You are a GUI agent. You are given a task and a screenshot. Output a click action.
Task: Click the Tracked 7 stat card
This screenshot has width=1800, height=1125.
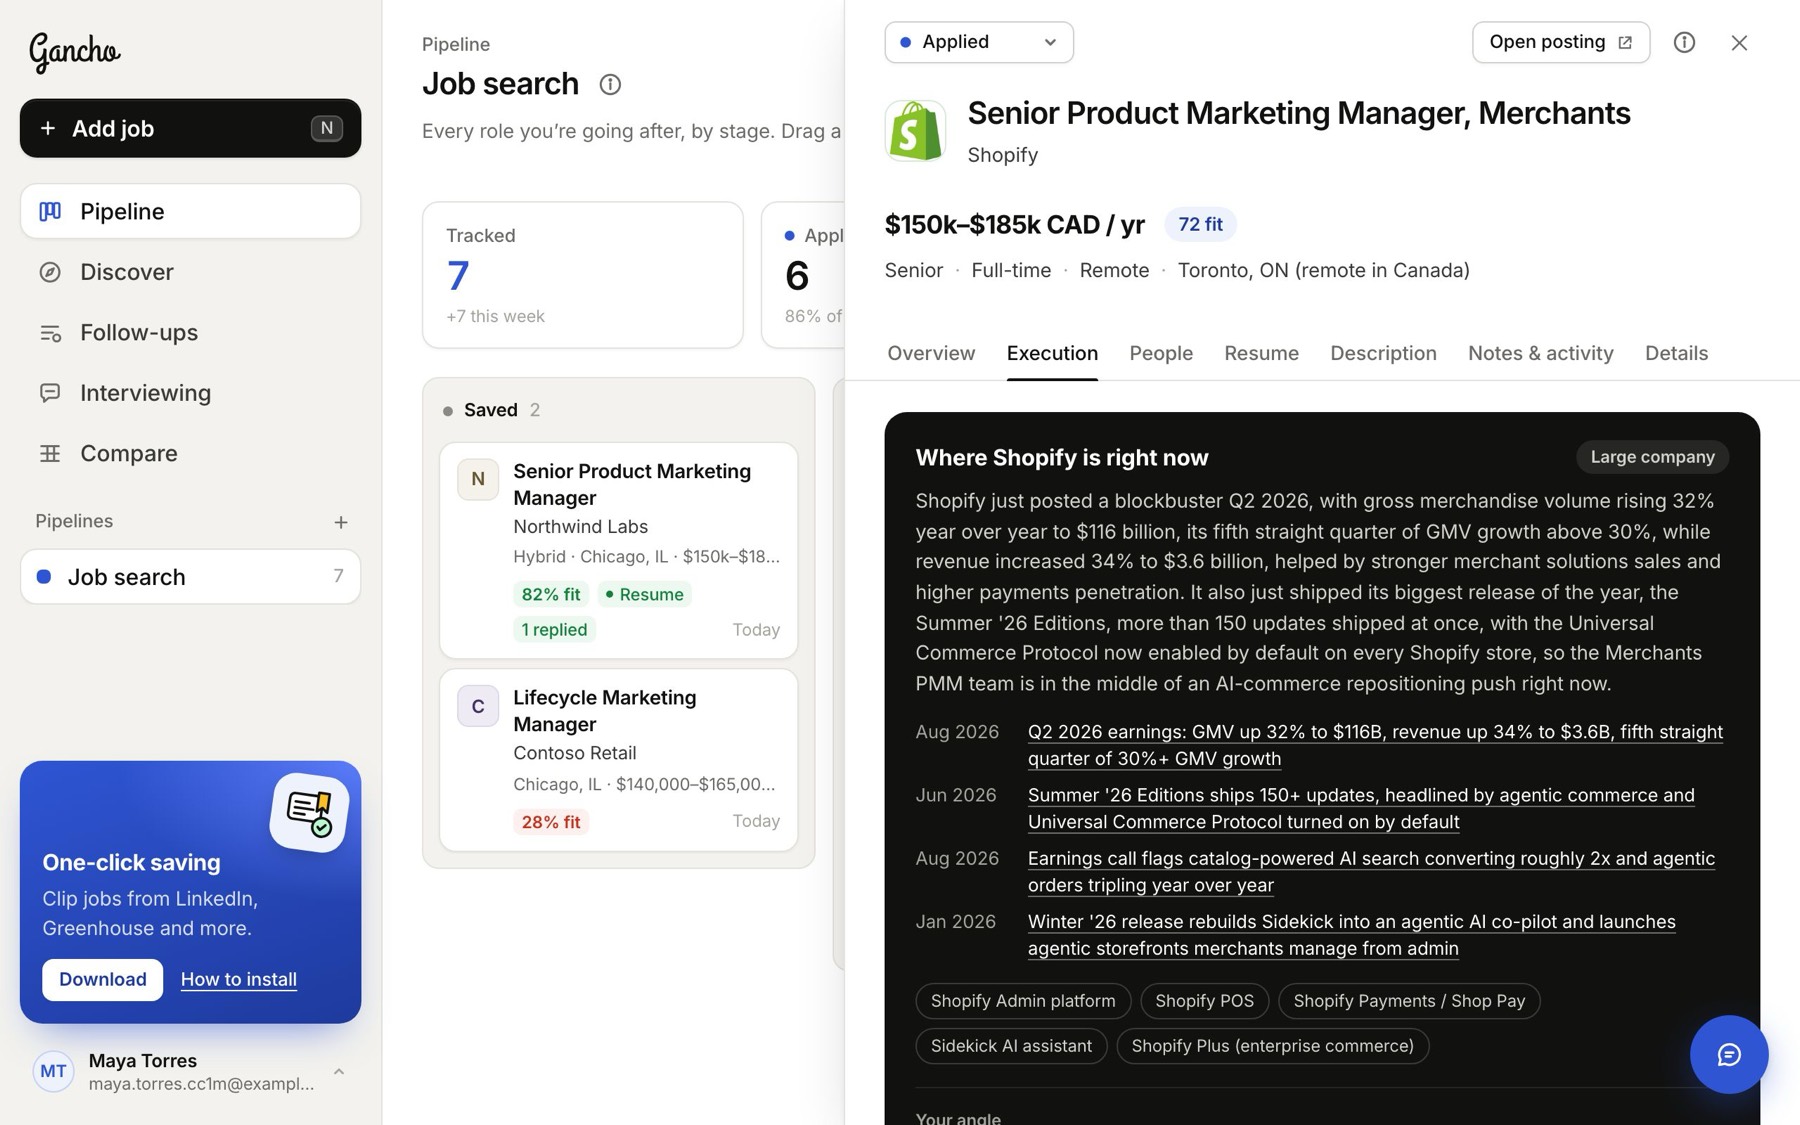[582, 275]
